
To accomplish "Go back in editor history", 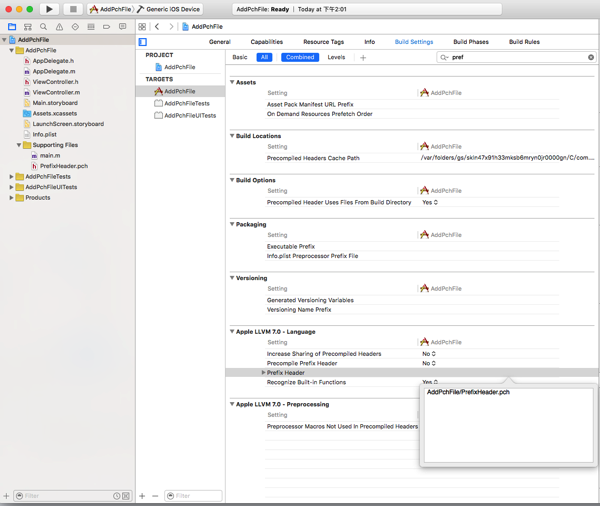I will coord(157,26).
